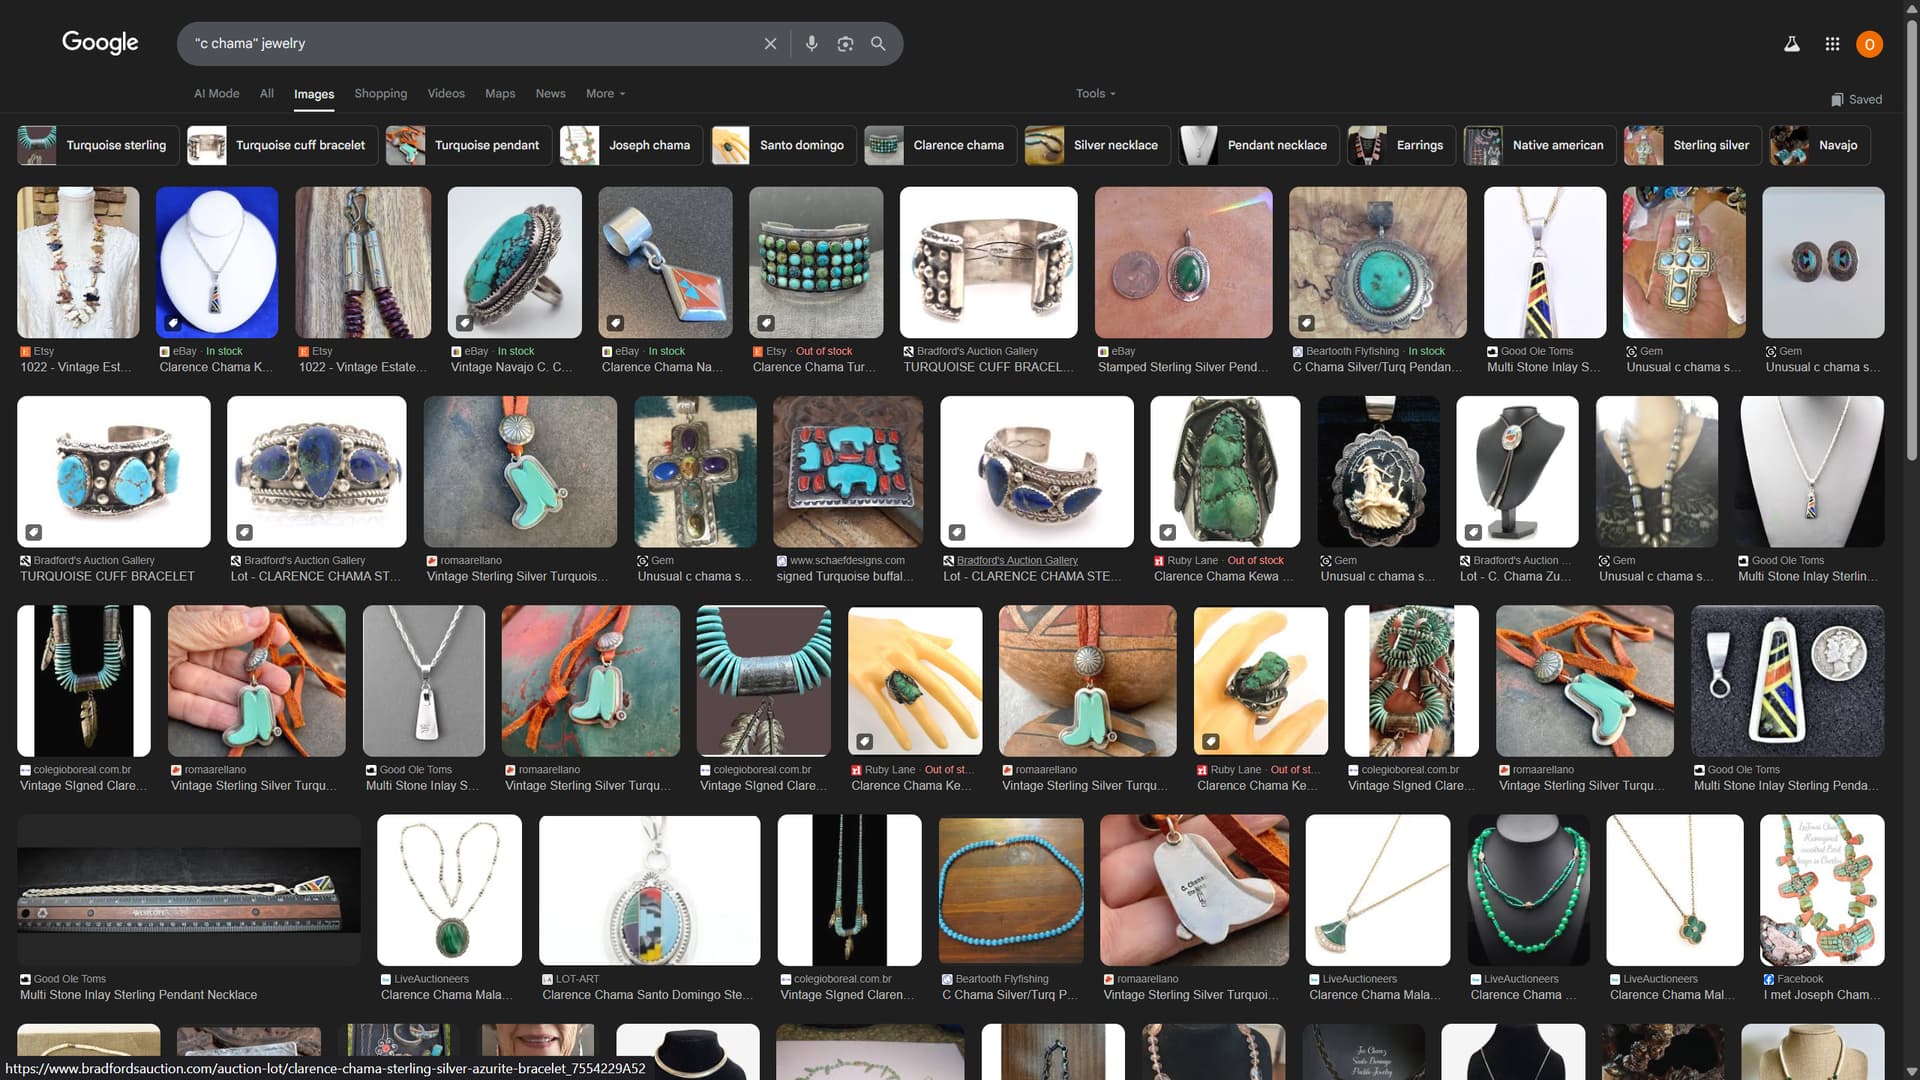Switch to the Maps tab
The image size is (1920, 1080).
coord(500,93)
